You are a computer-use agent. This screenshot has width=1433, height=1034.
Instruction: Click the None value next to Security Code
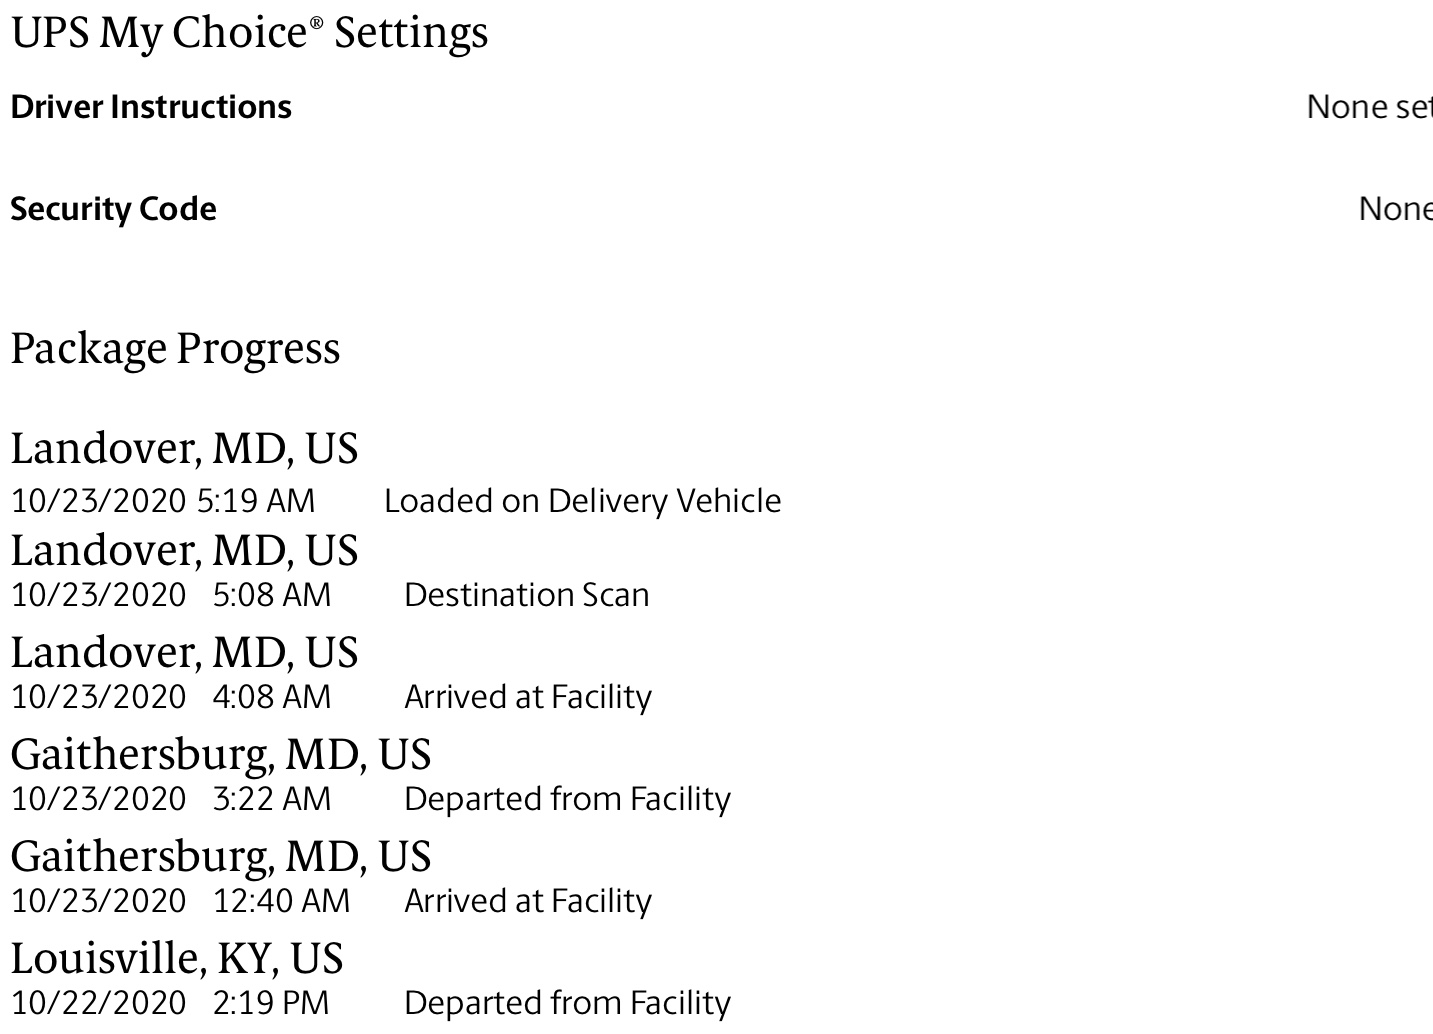tap(1395, 209)
